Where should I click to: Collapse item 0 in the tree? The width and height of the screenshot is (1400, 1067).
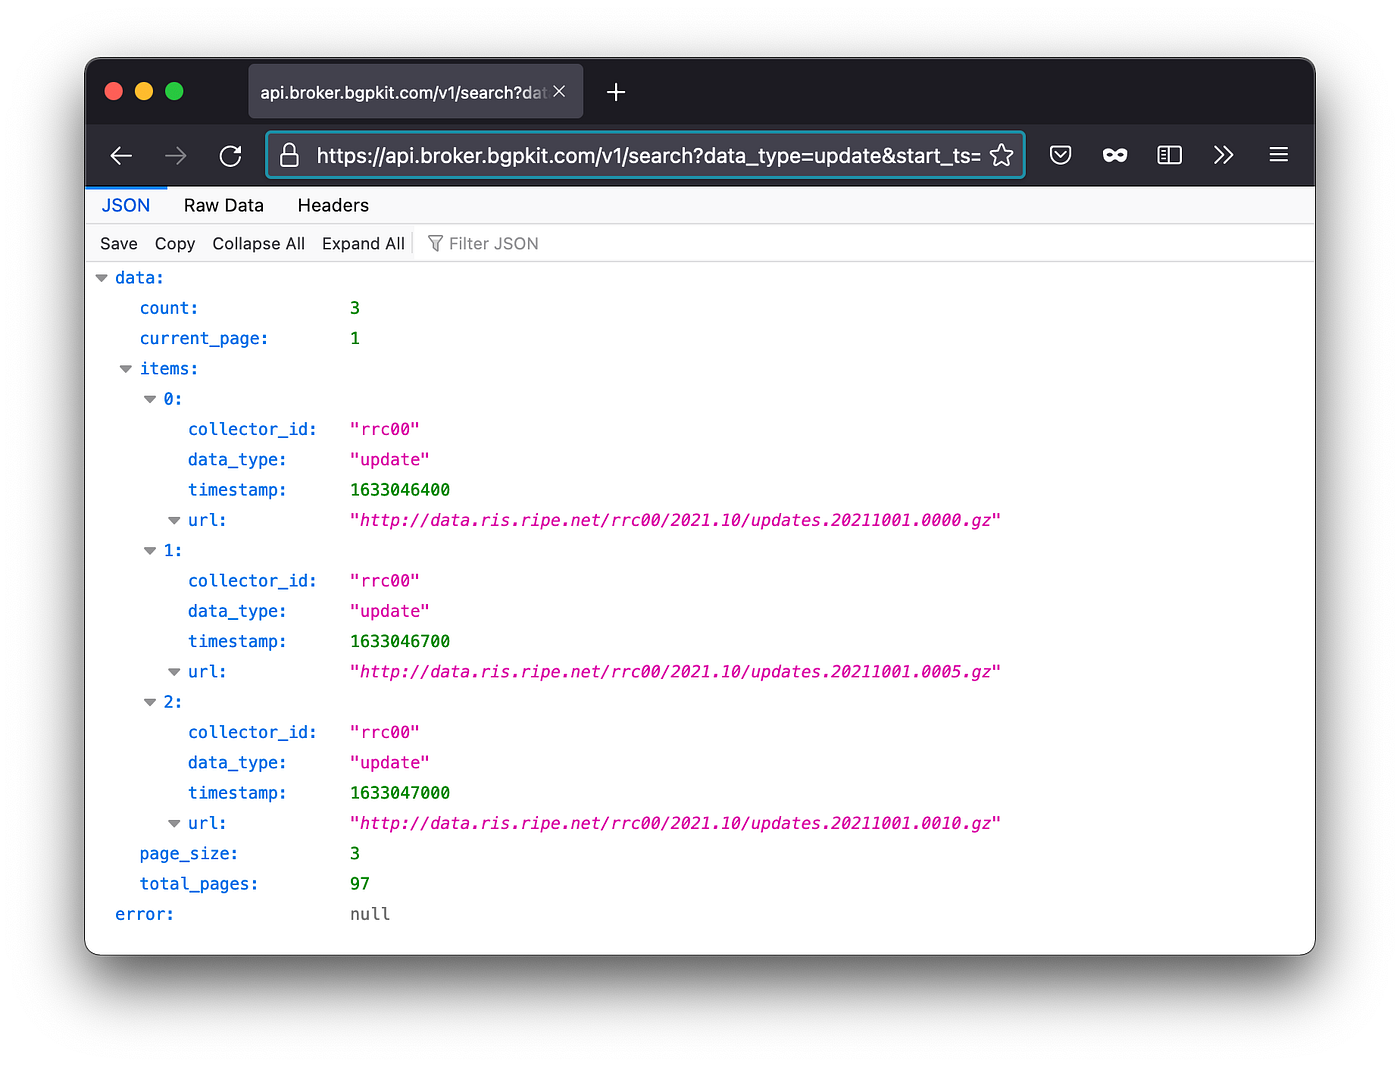[150, 399]
